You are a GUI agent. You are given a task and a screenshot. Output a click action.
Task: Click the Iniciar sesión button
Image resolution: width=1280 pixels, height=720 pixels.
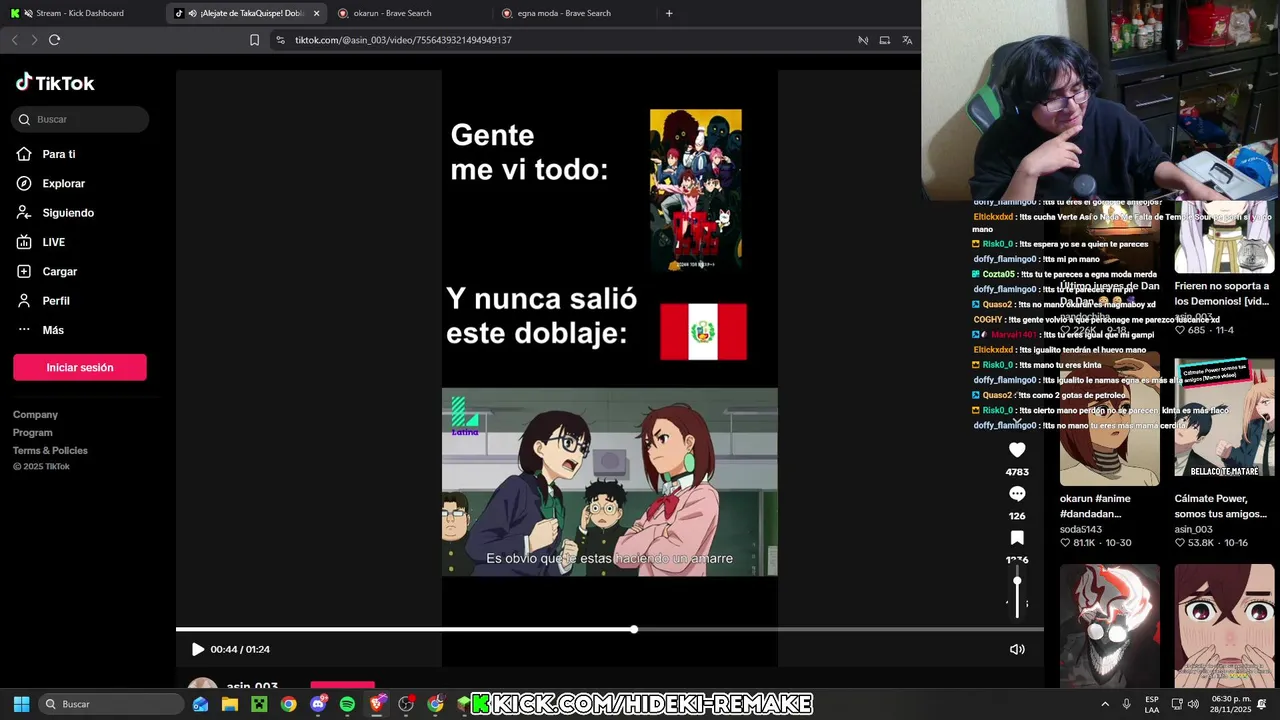[x=80, y=367]
